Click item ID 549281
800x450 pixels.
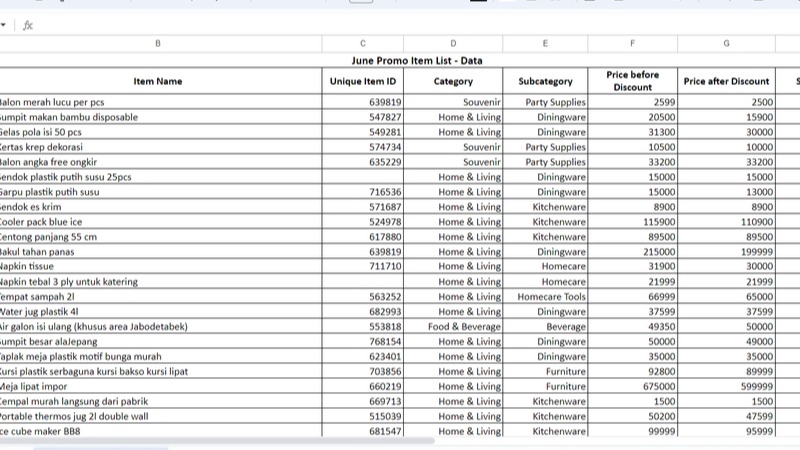pos(363,132)
